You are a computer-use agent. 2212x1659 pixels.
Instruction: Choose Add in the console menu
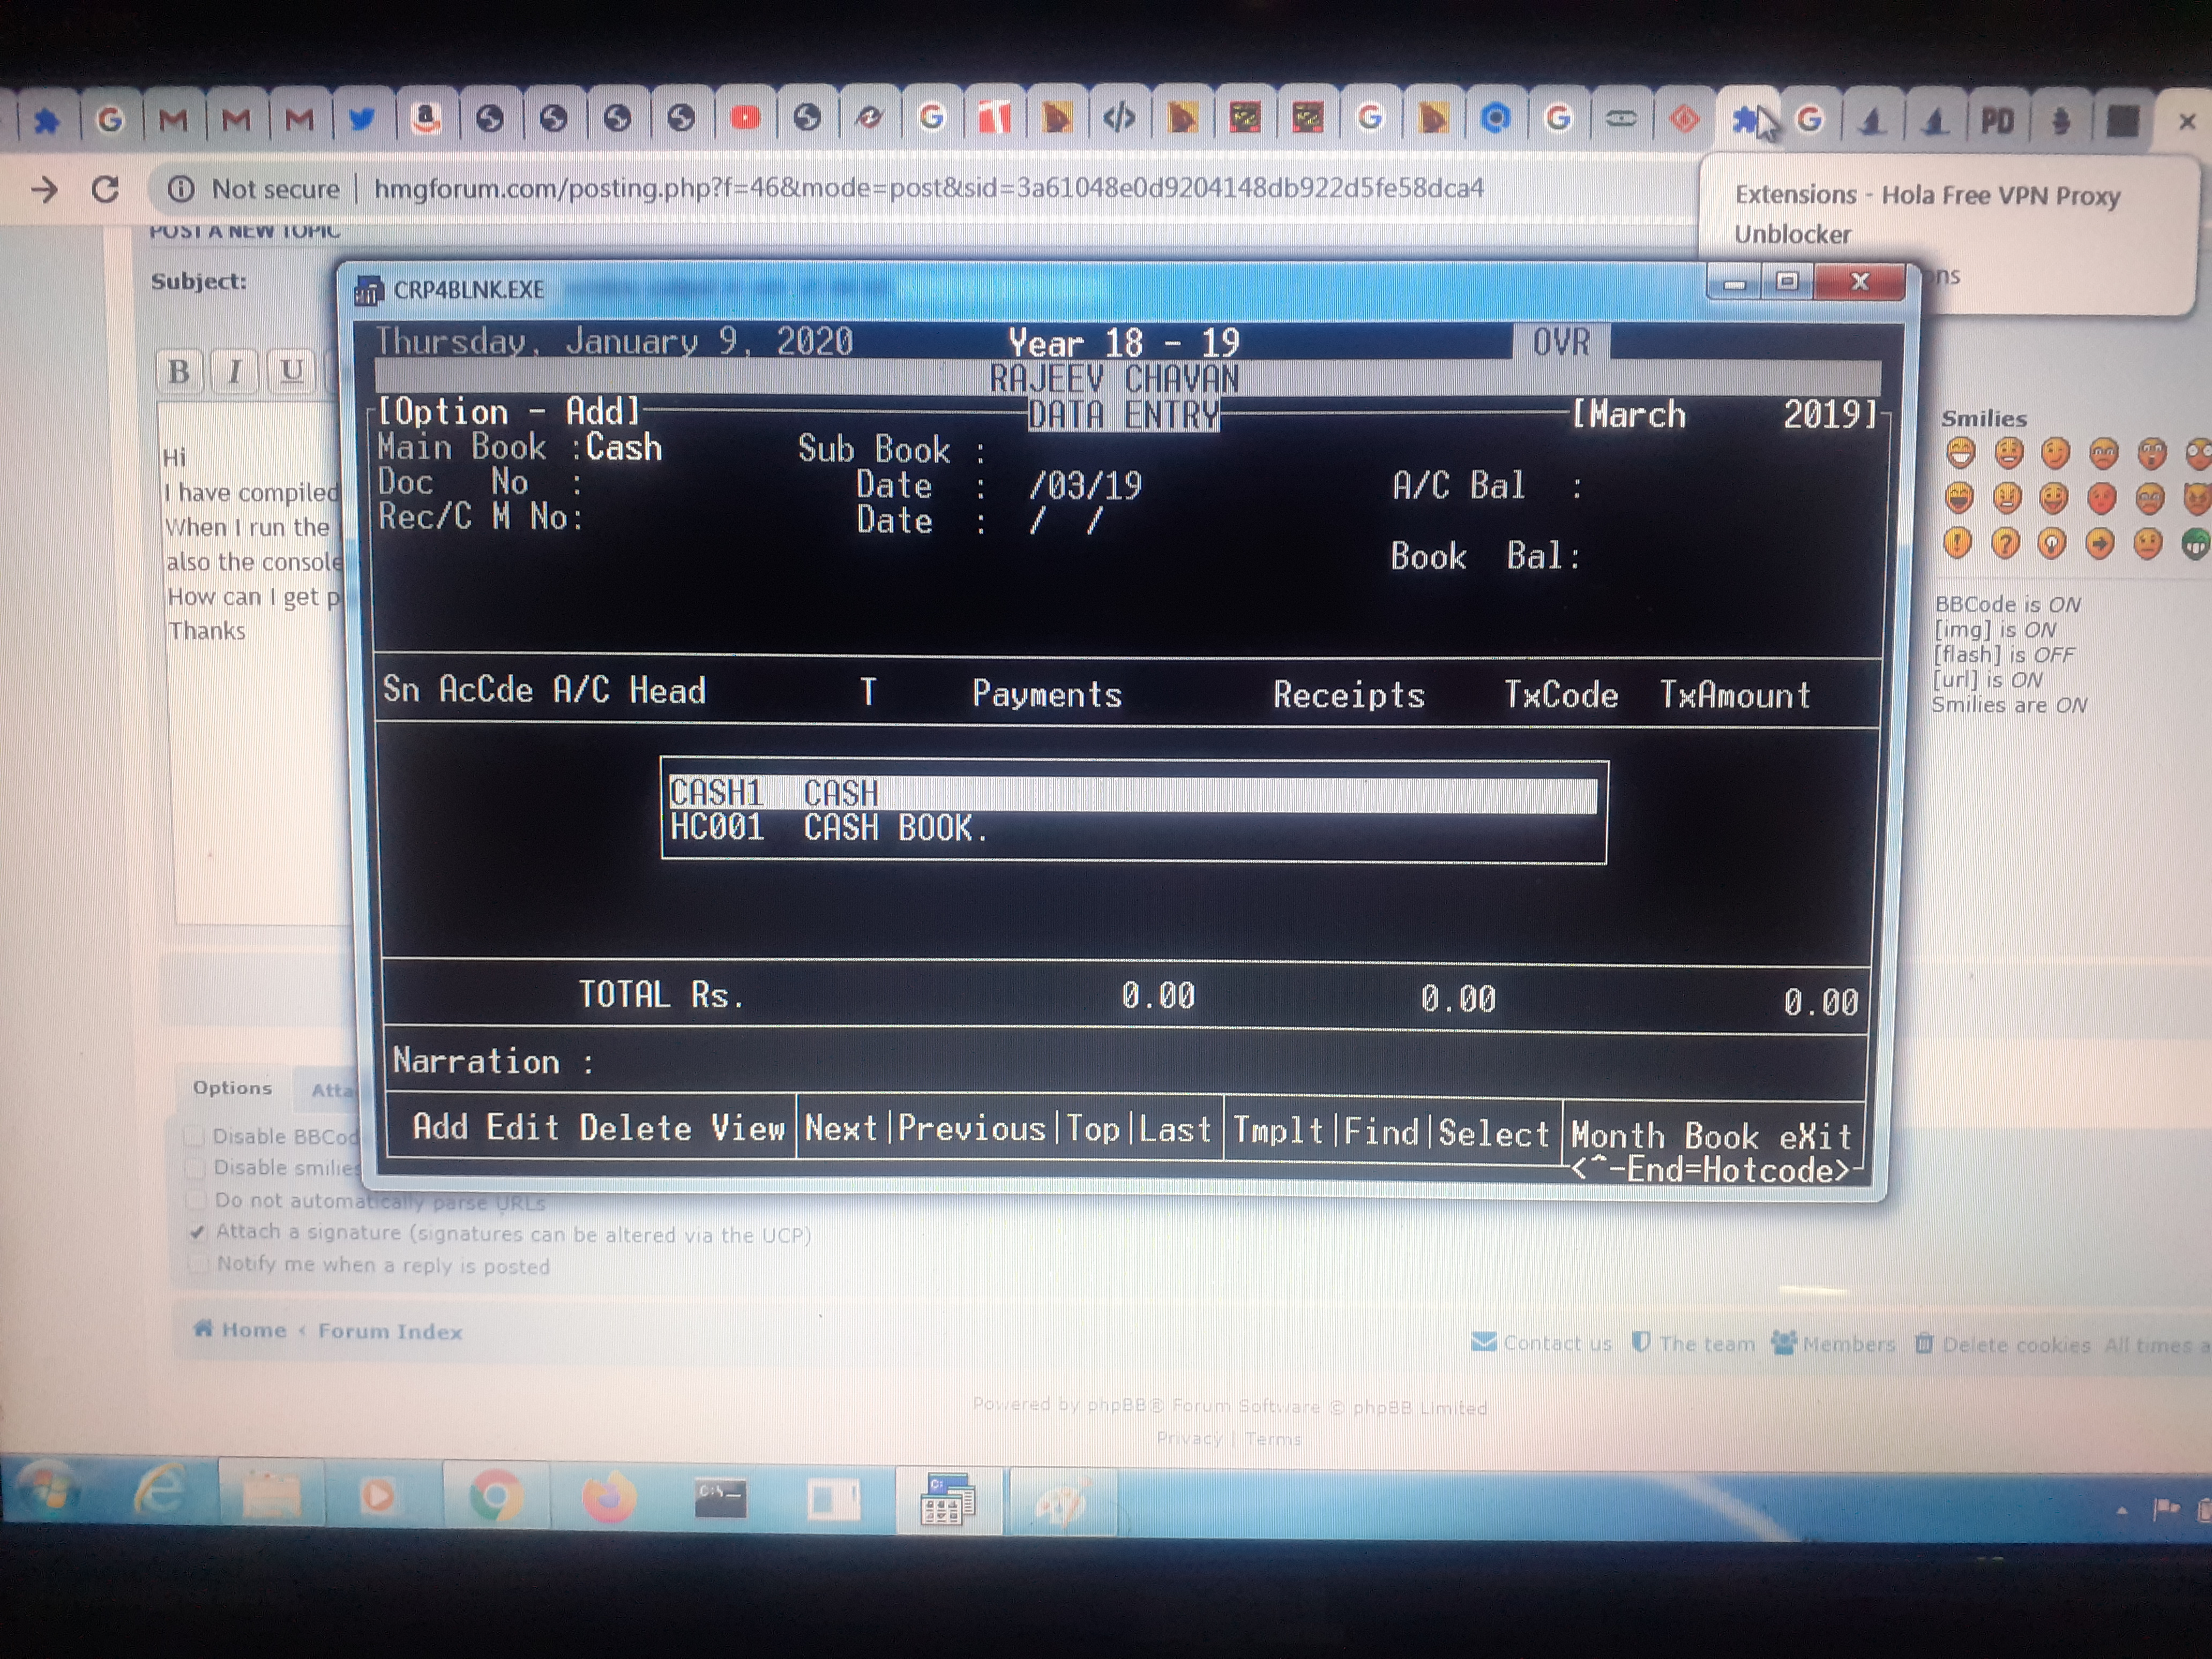pos(440,1127)
